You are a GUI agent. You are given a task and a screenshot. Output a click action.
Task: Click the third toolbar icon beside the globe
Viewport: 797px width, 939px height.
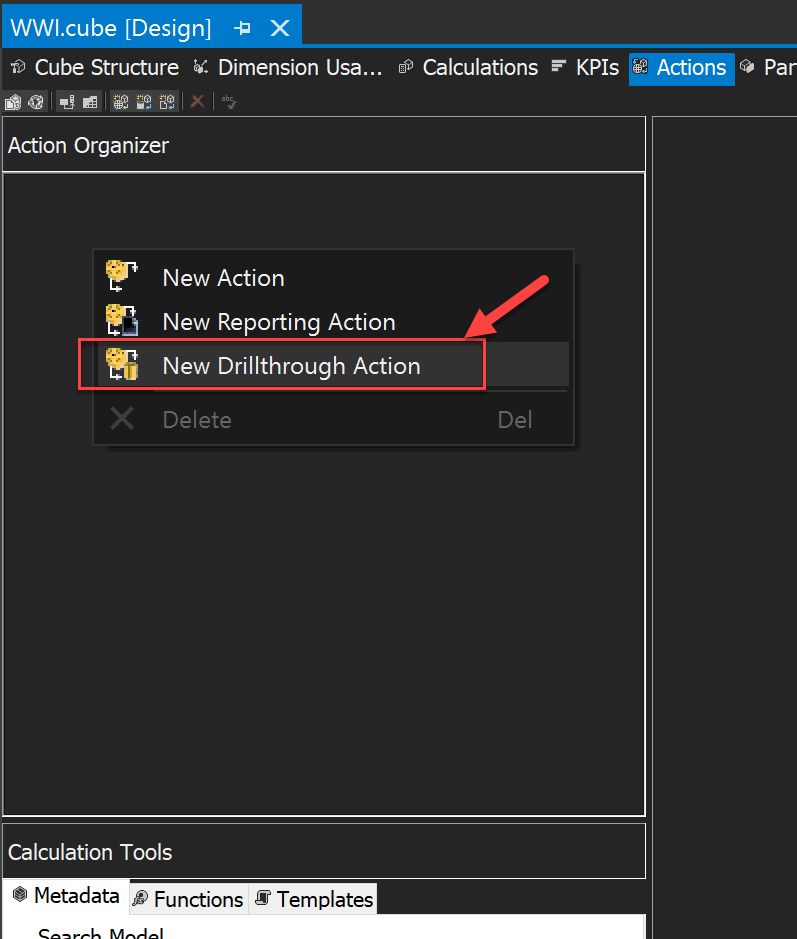[67, 101]
